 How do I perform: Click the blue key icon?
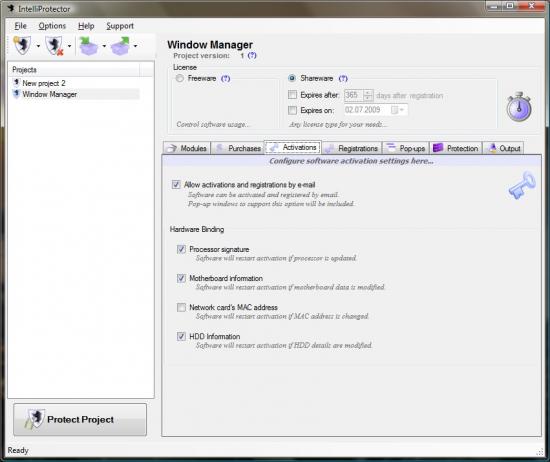[522, 186]
